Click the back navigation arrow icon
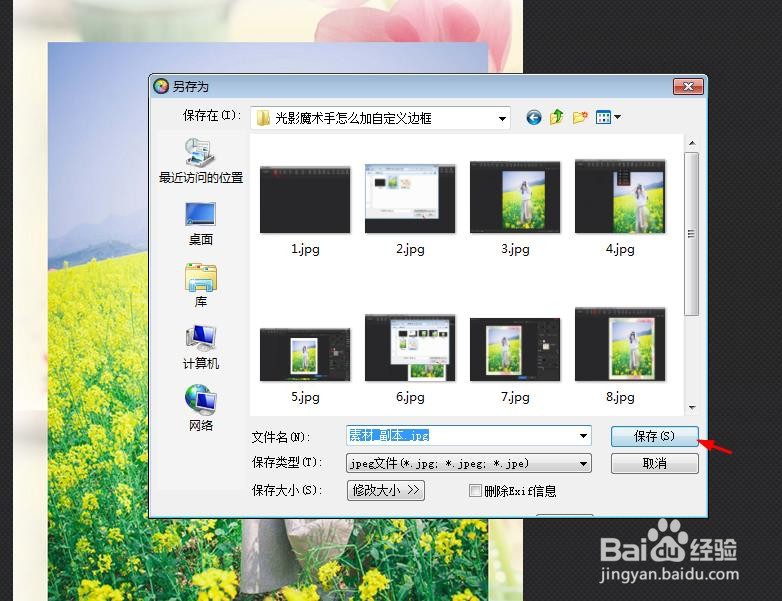The image size is (782, 601). tap(534, 118)
